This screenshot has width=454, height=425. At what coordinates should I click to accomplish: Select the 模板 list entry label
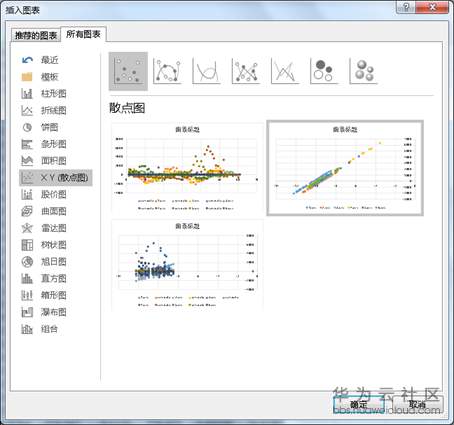tap(50, 77)
